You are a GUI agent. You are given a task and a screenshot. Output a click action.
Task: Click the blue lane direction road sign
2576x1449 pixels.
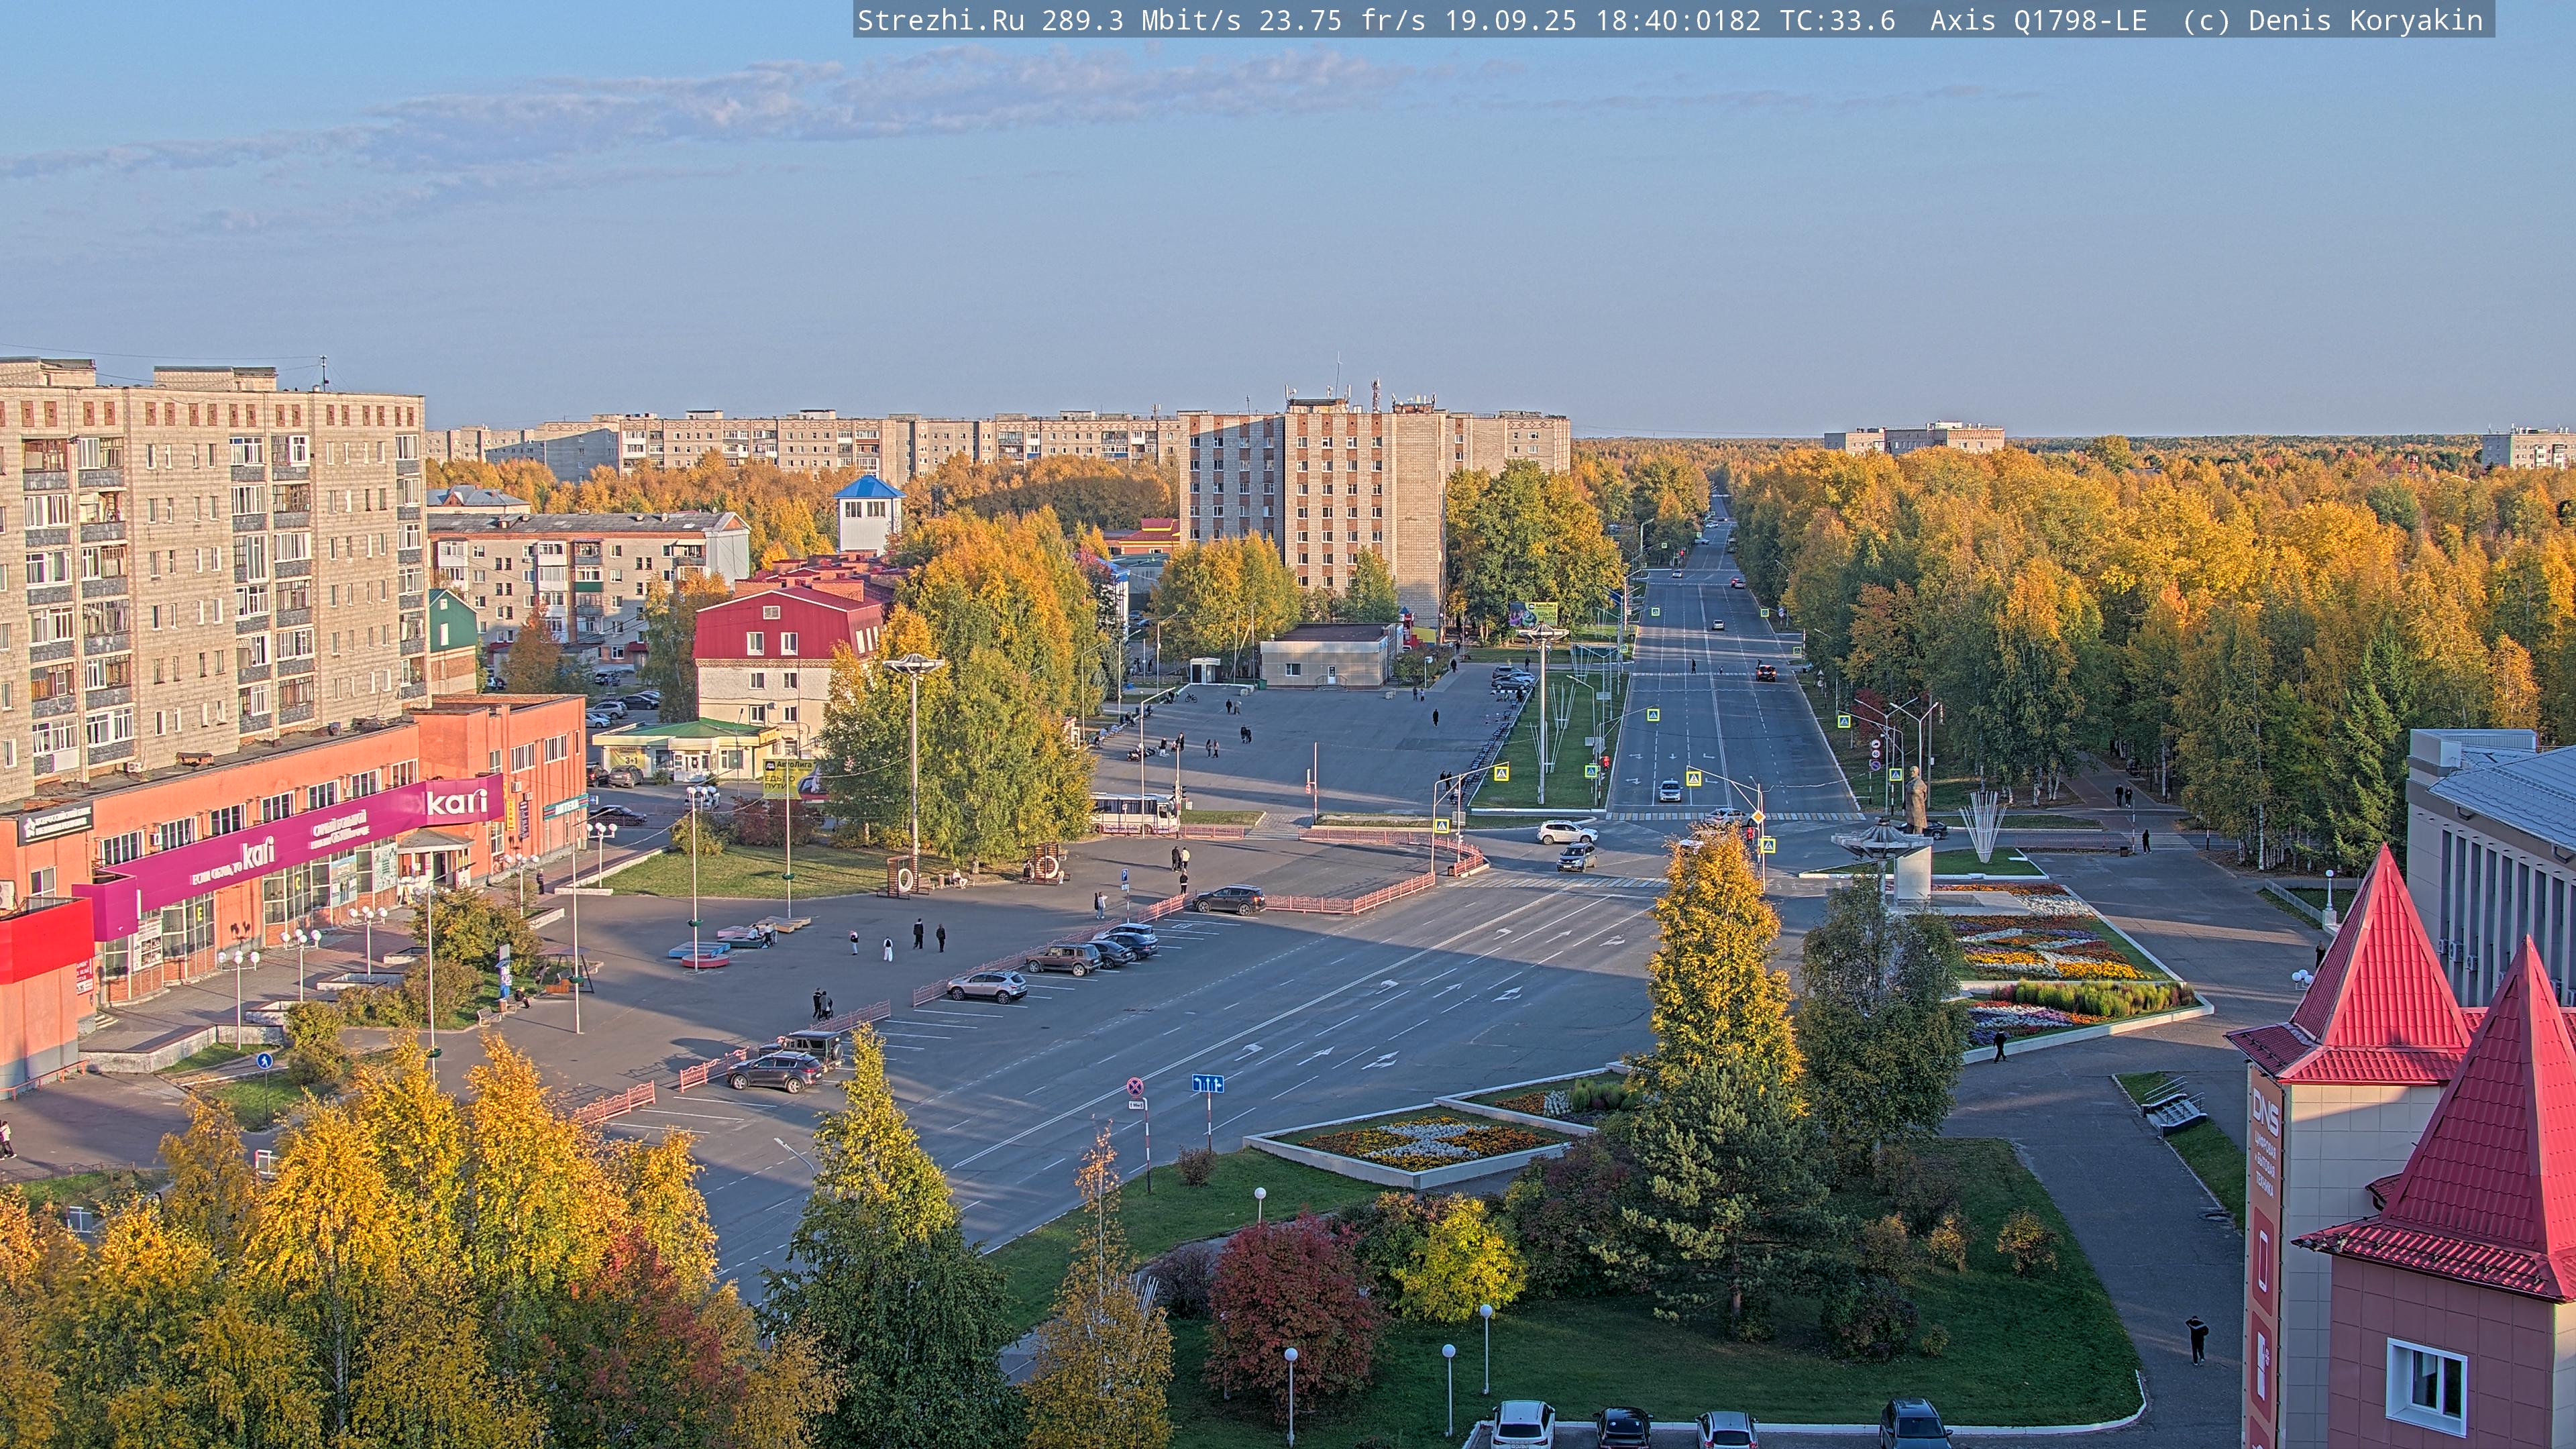1208,1083
